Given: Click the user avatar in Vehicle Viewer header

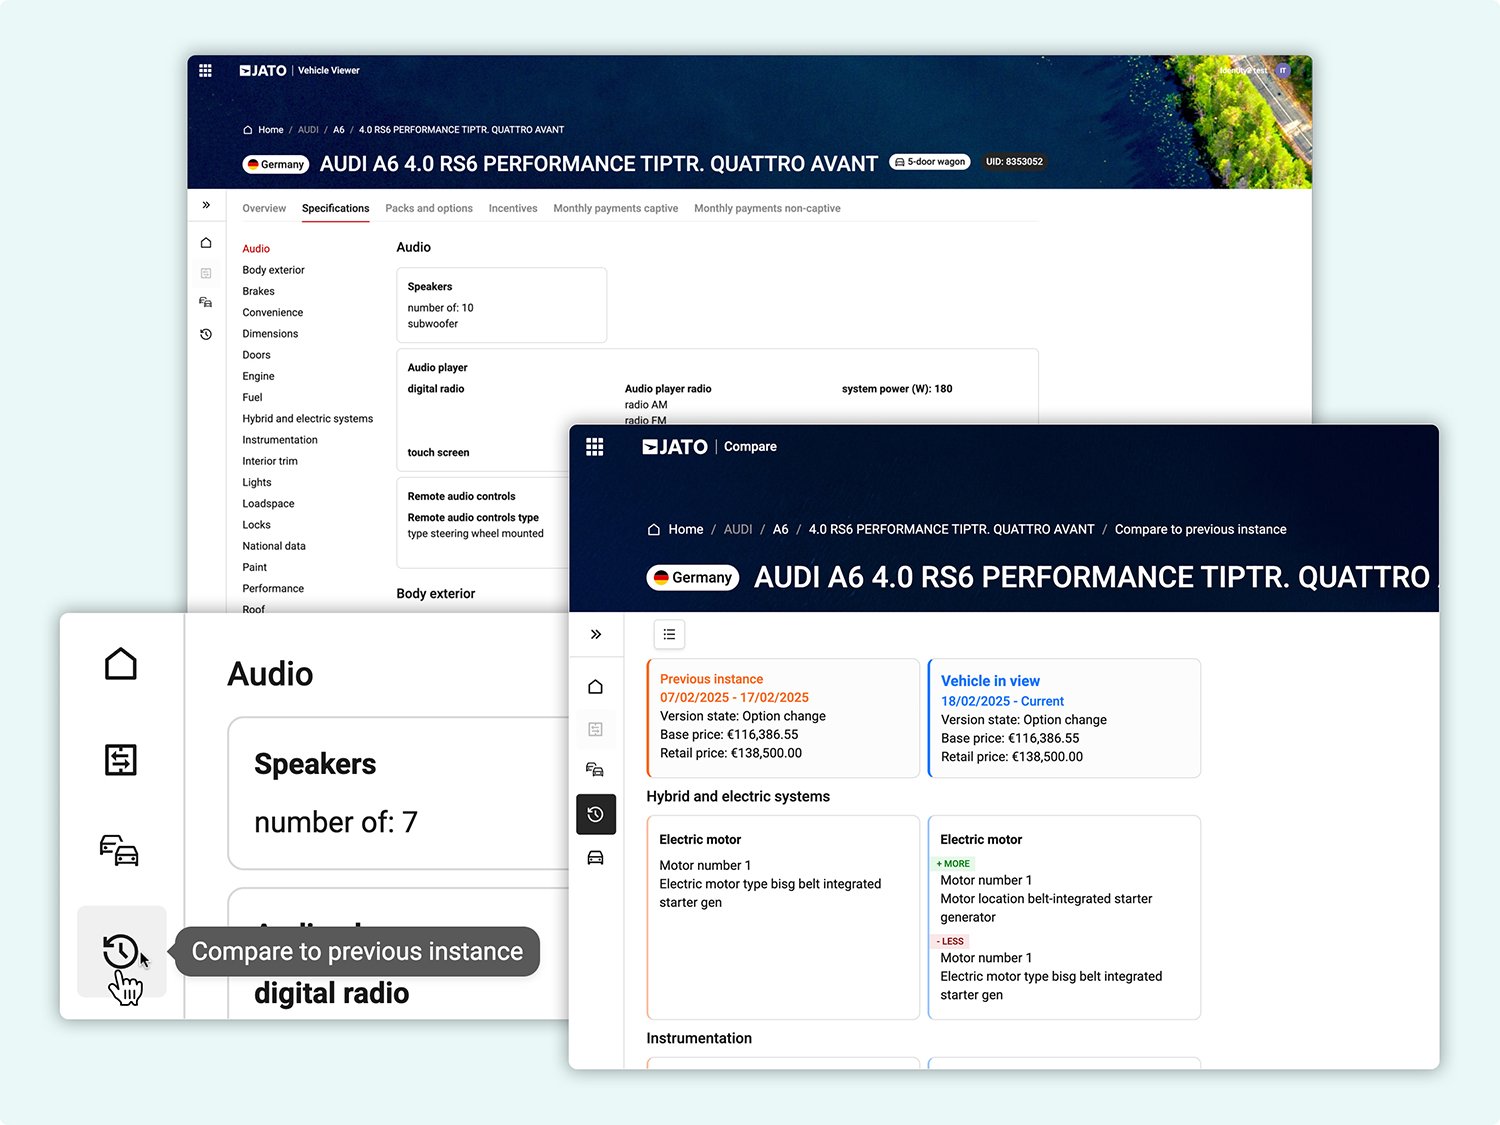Looking at the screenshot, I should pos(1283,70).
